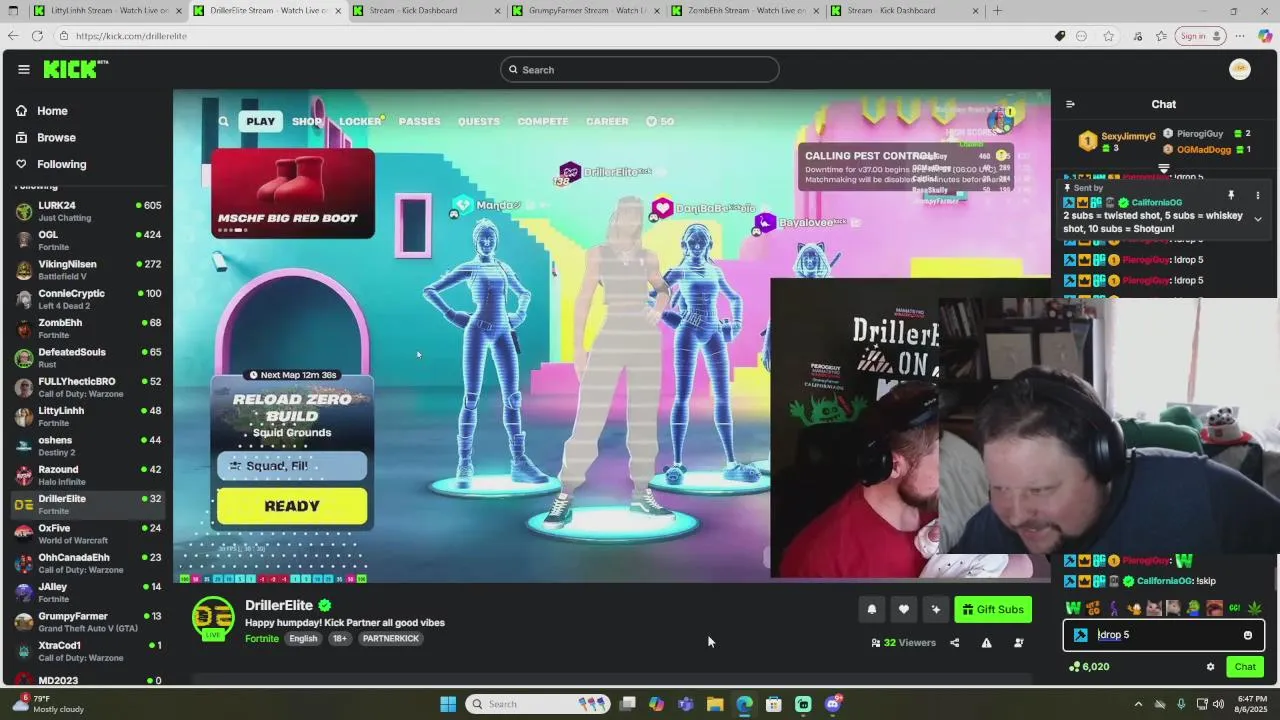Switch to ZombEhh Stream browser tab

[745, 11]
